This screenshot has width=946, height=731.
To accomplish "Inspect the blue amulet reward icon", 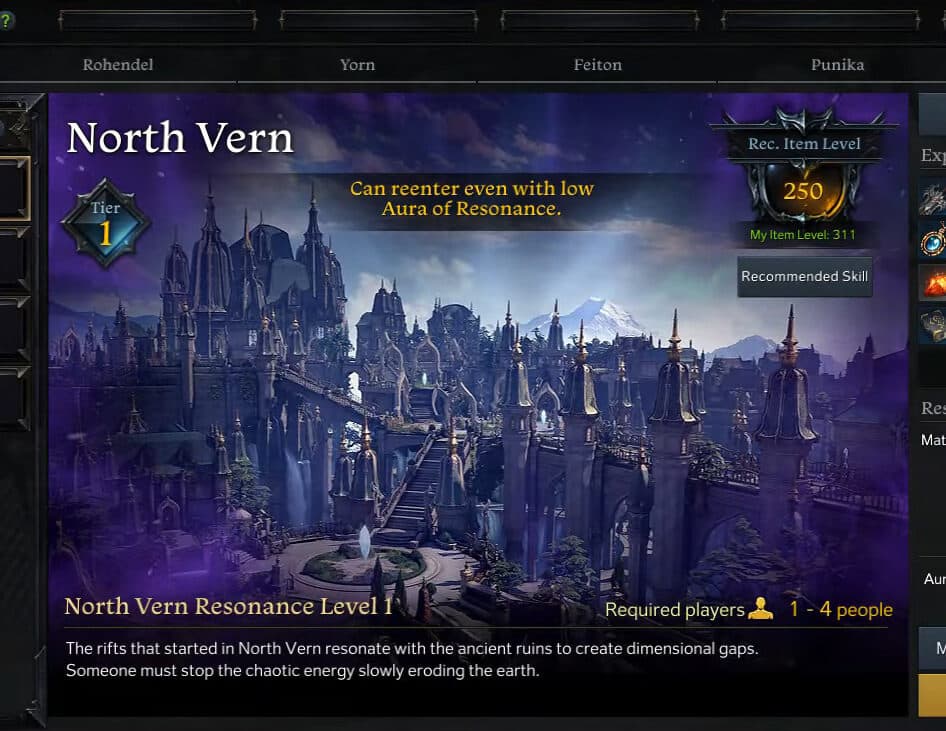I will 933,241.
